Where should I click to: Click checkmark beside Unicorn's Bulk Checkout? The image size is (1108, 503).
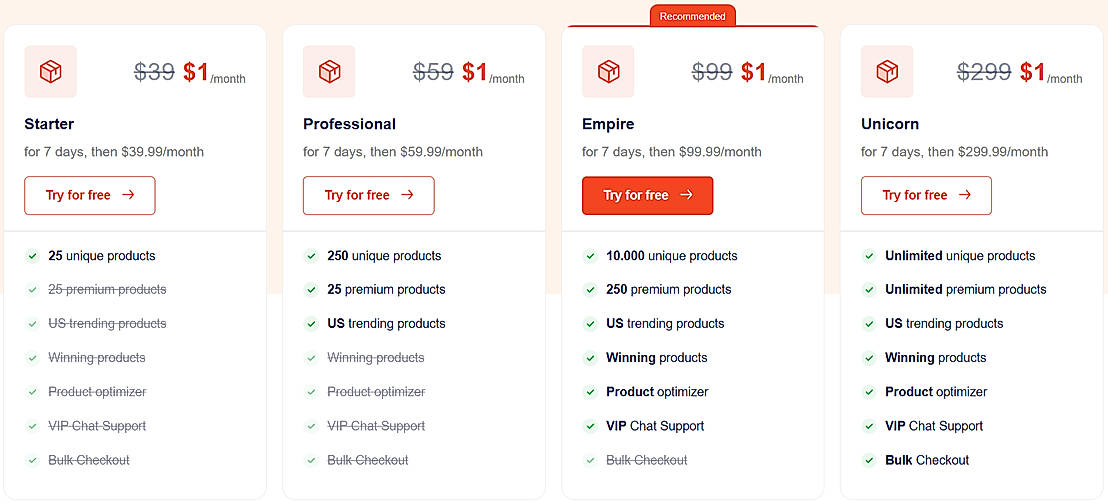[870, 460]
